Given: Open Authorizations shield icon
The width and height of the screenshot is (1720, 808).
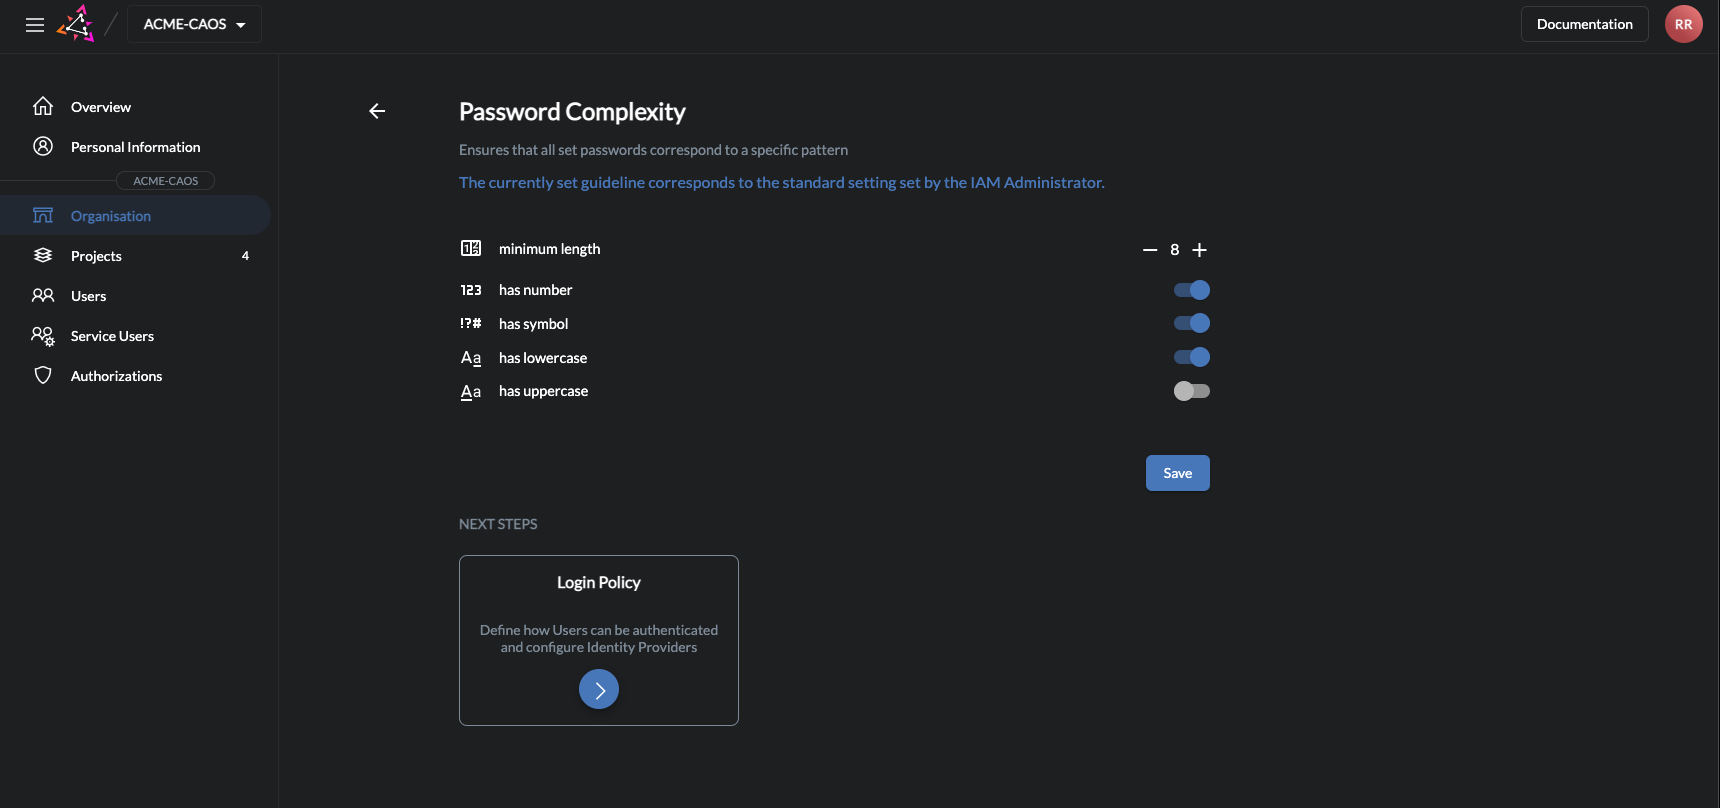Looking at the screenshot, I should [43, 375].
